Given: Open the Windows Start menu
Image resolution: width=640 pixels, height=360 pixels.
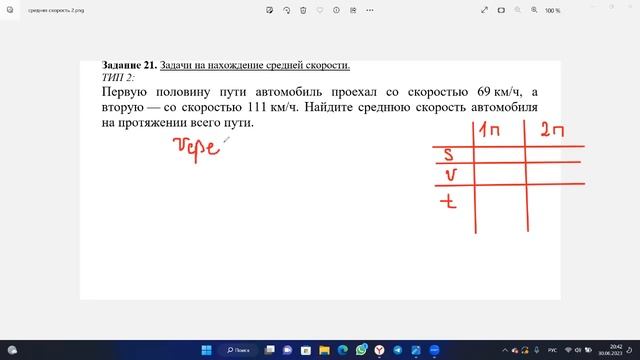Looking at the screenshot, I should 207,350.
